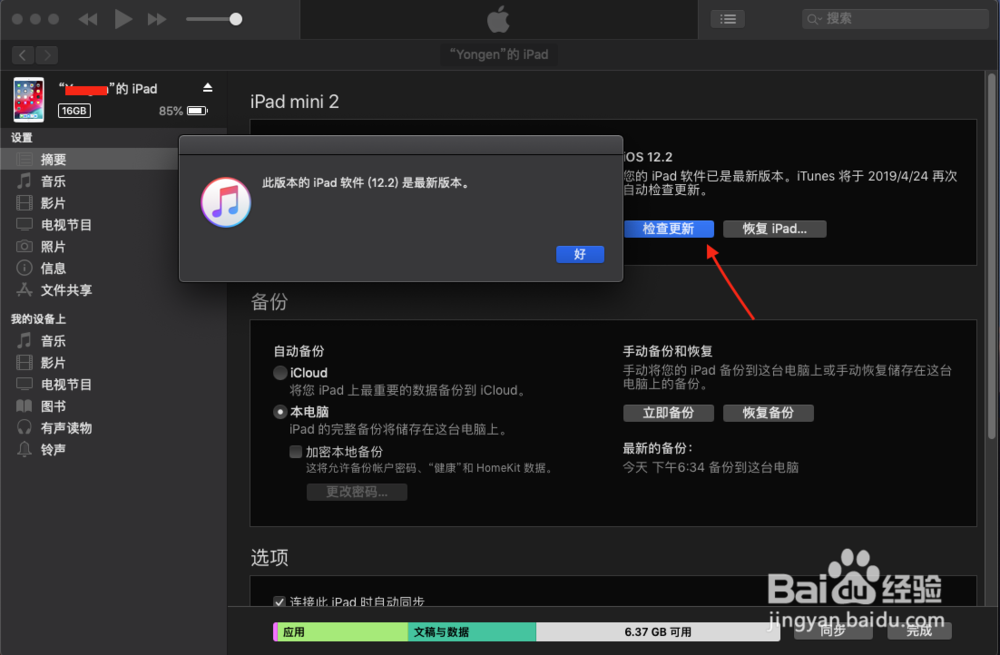Click the iPad mini 2 heading
Image resolution: width=1000 pixels, height=655 pixels.
295,101
